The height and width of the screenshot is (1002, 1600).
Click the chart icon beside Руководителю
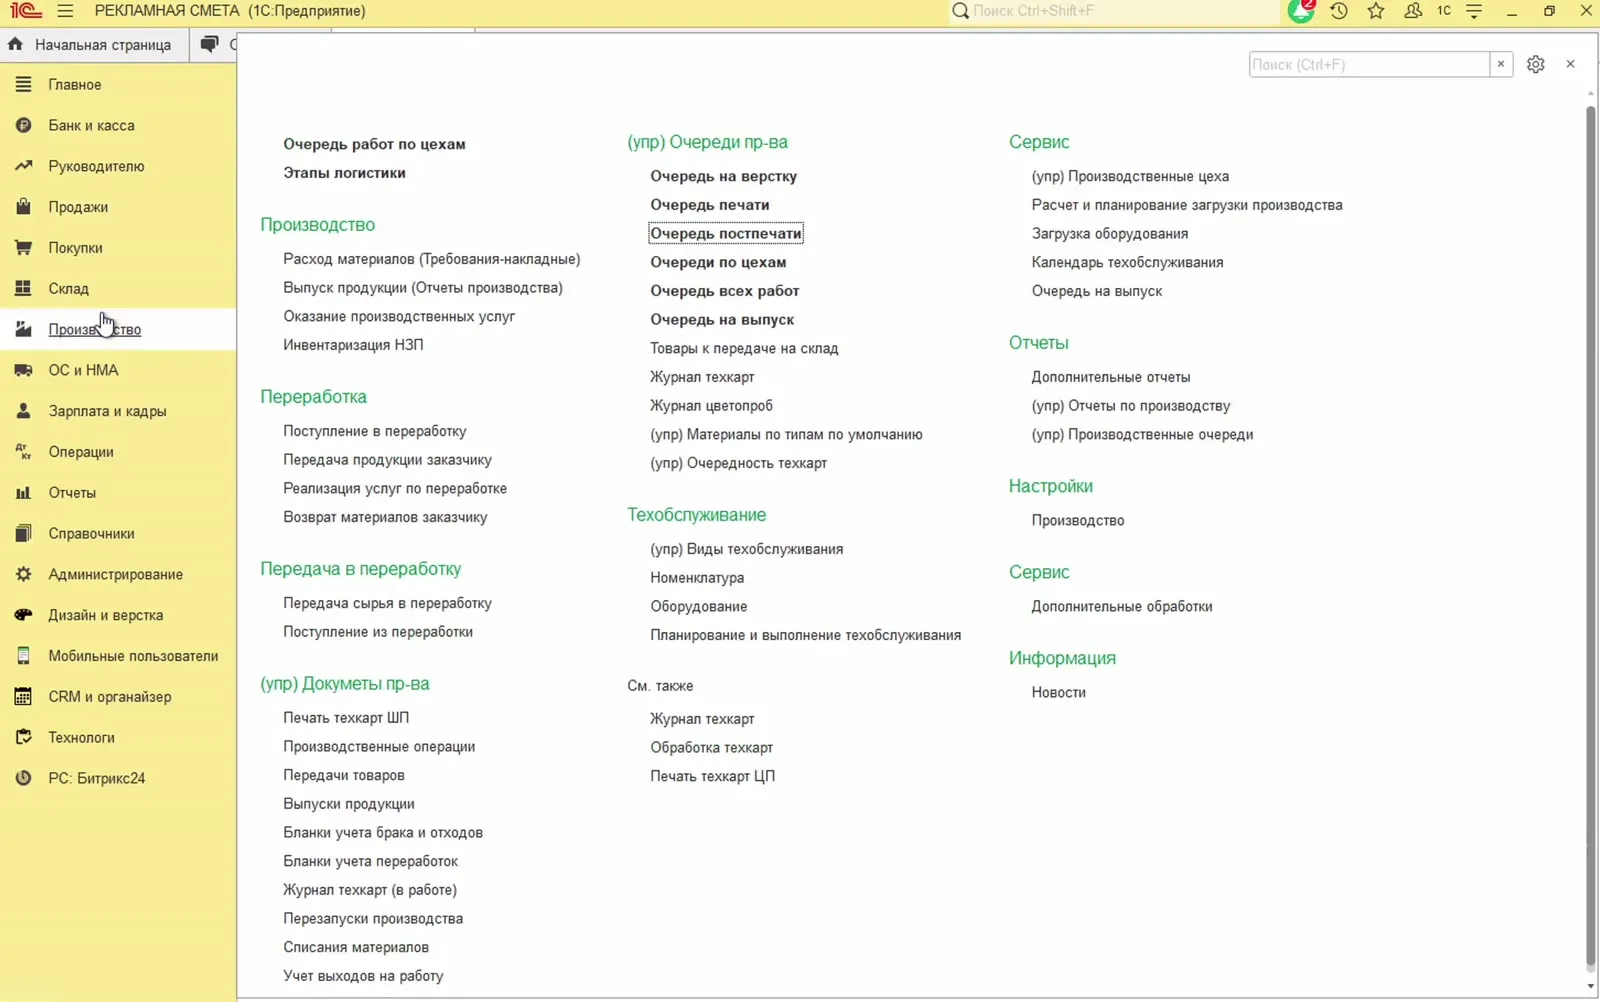[x=23, y=166]
